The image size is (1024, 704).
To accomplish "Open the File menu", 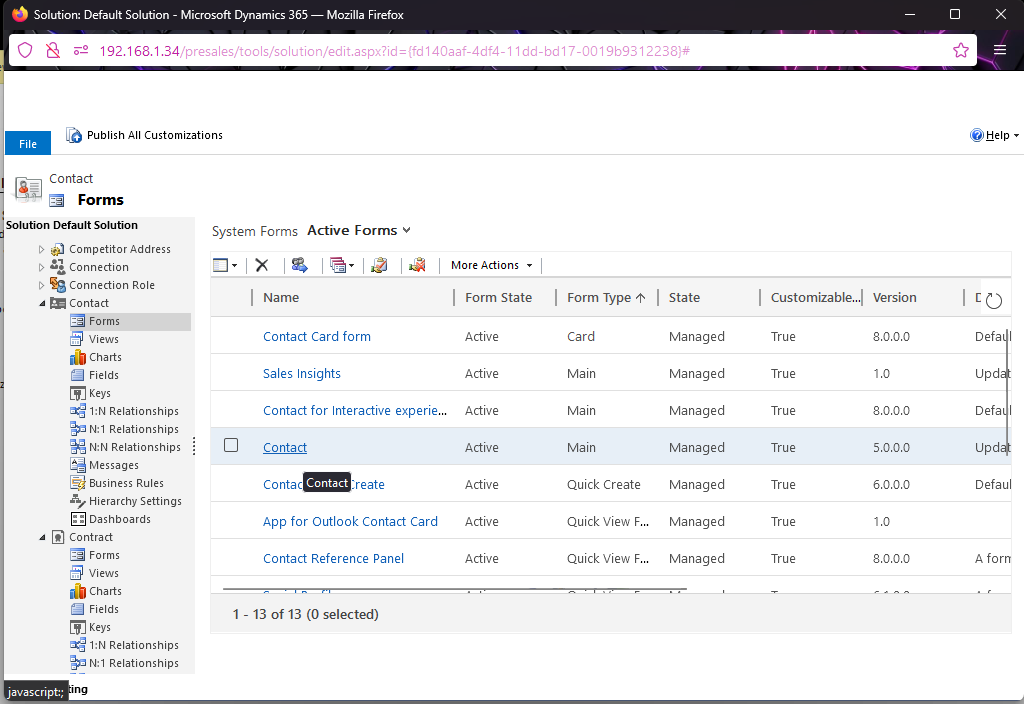I will pos(28,143).
